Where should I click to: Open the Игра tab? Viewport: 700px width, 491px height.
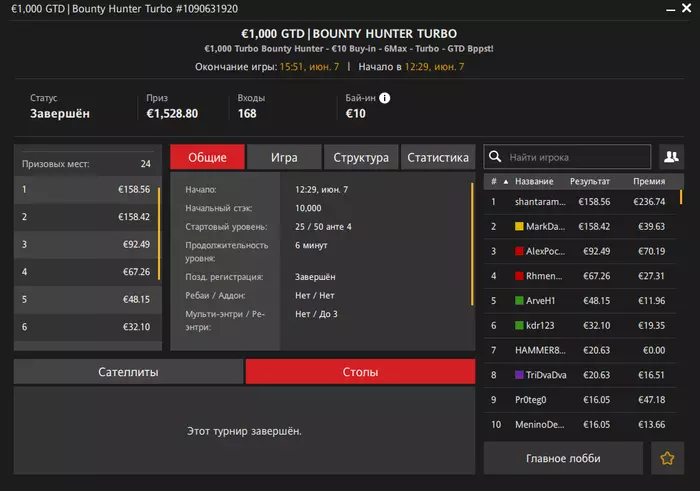point(284,157)
